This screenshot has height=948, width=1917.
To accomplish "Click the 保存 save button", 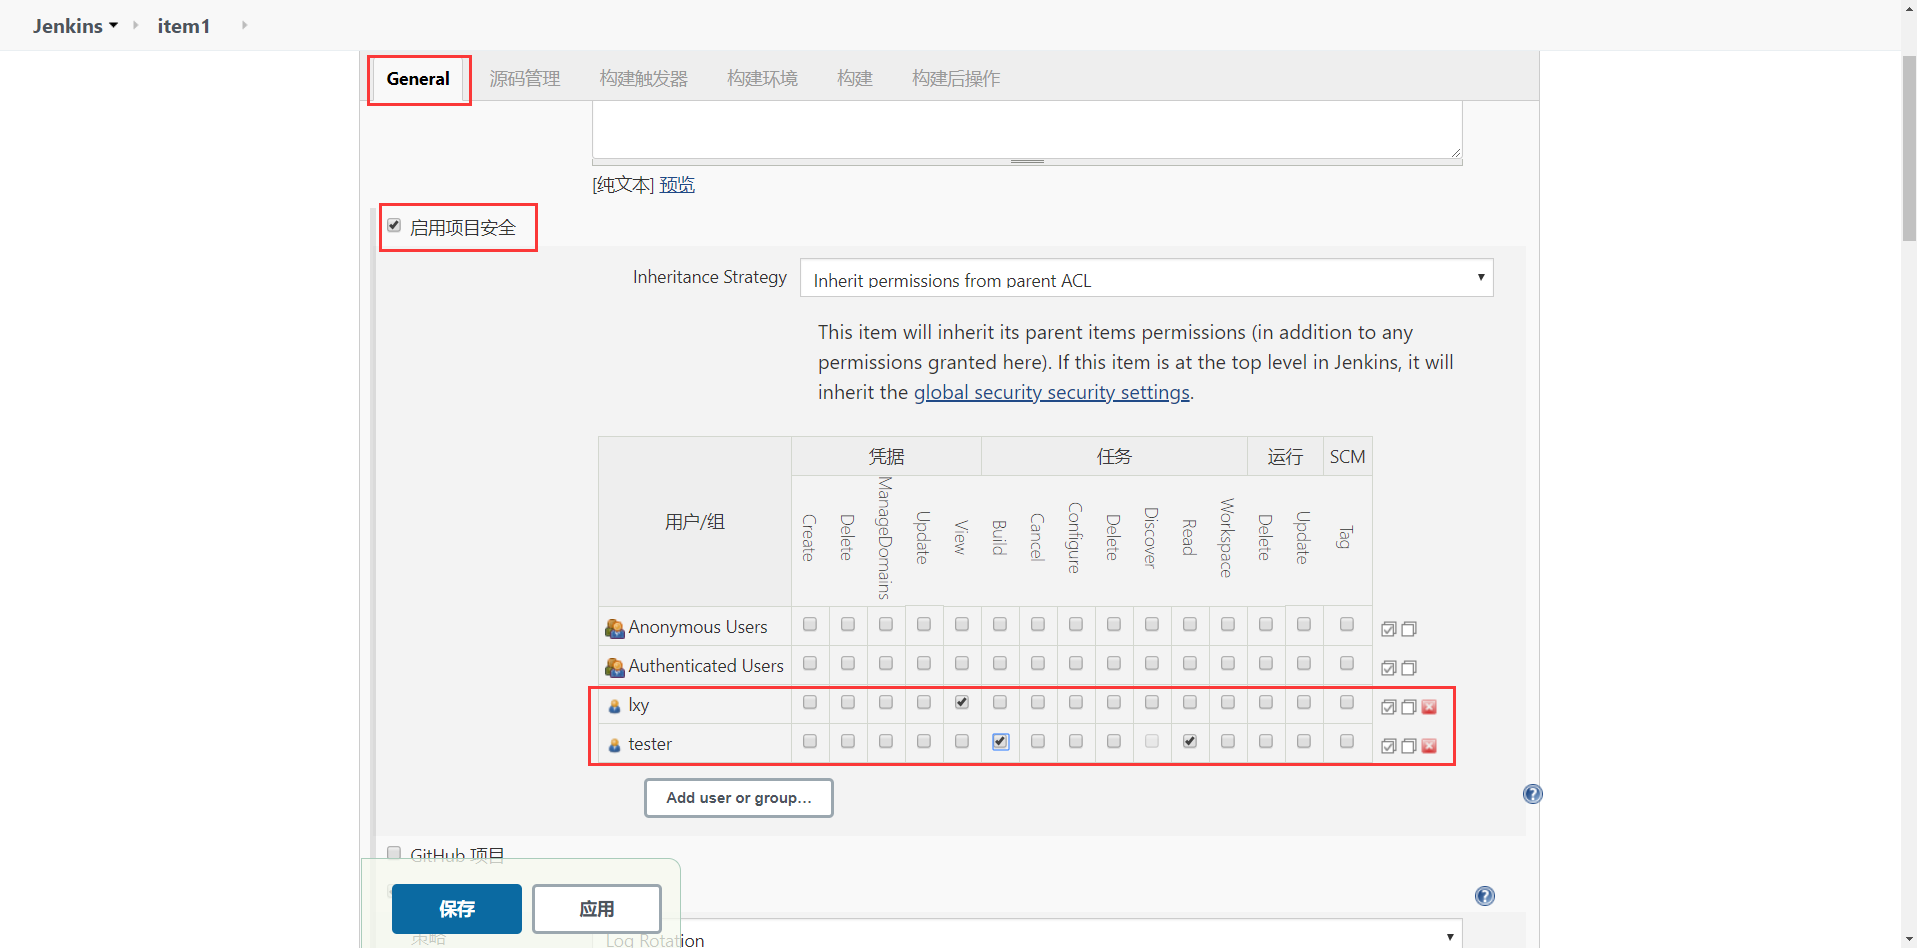I will tap(457, 909).
